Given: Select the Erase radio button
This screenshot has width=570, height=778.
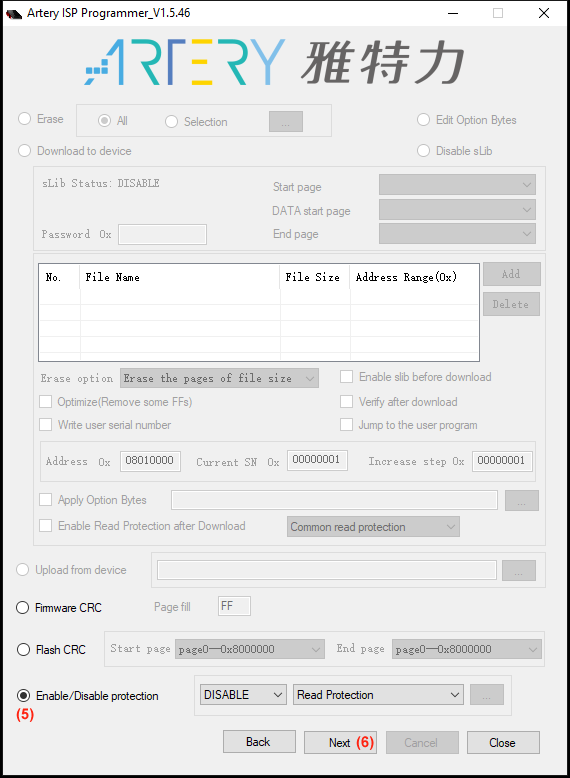Looking at the screenshot, I should pyautogui.click(x=24, y=119).
